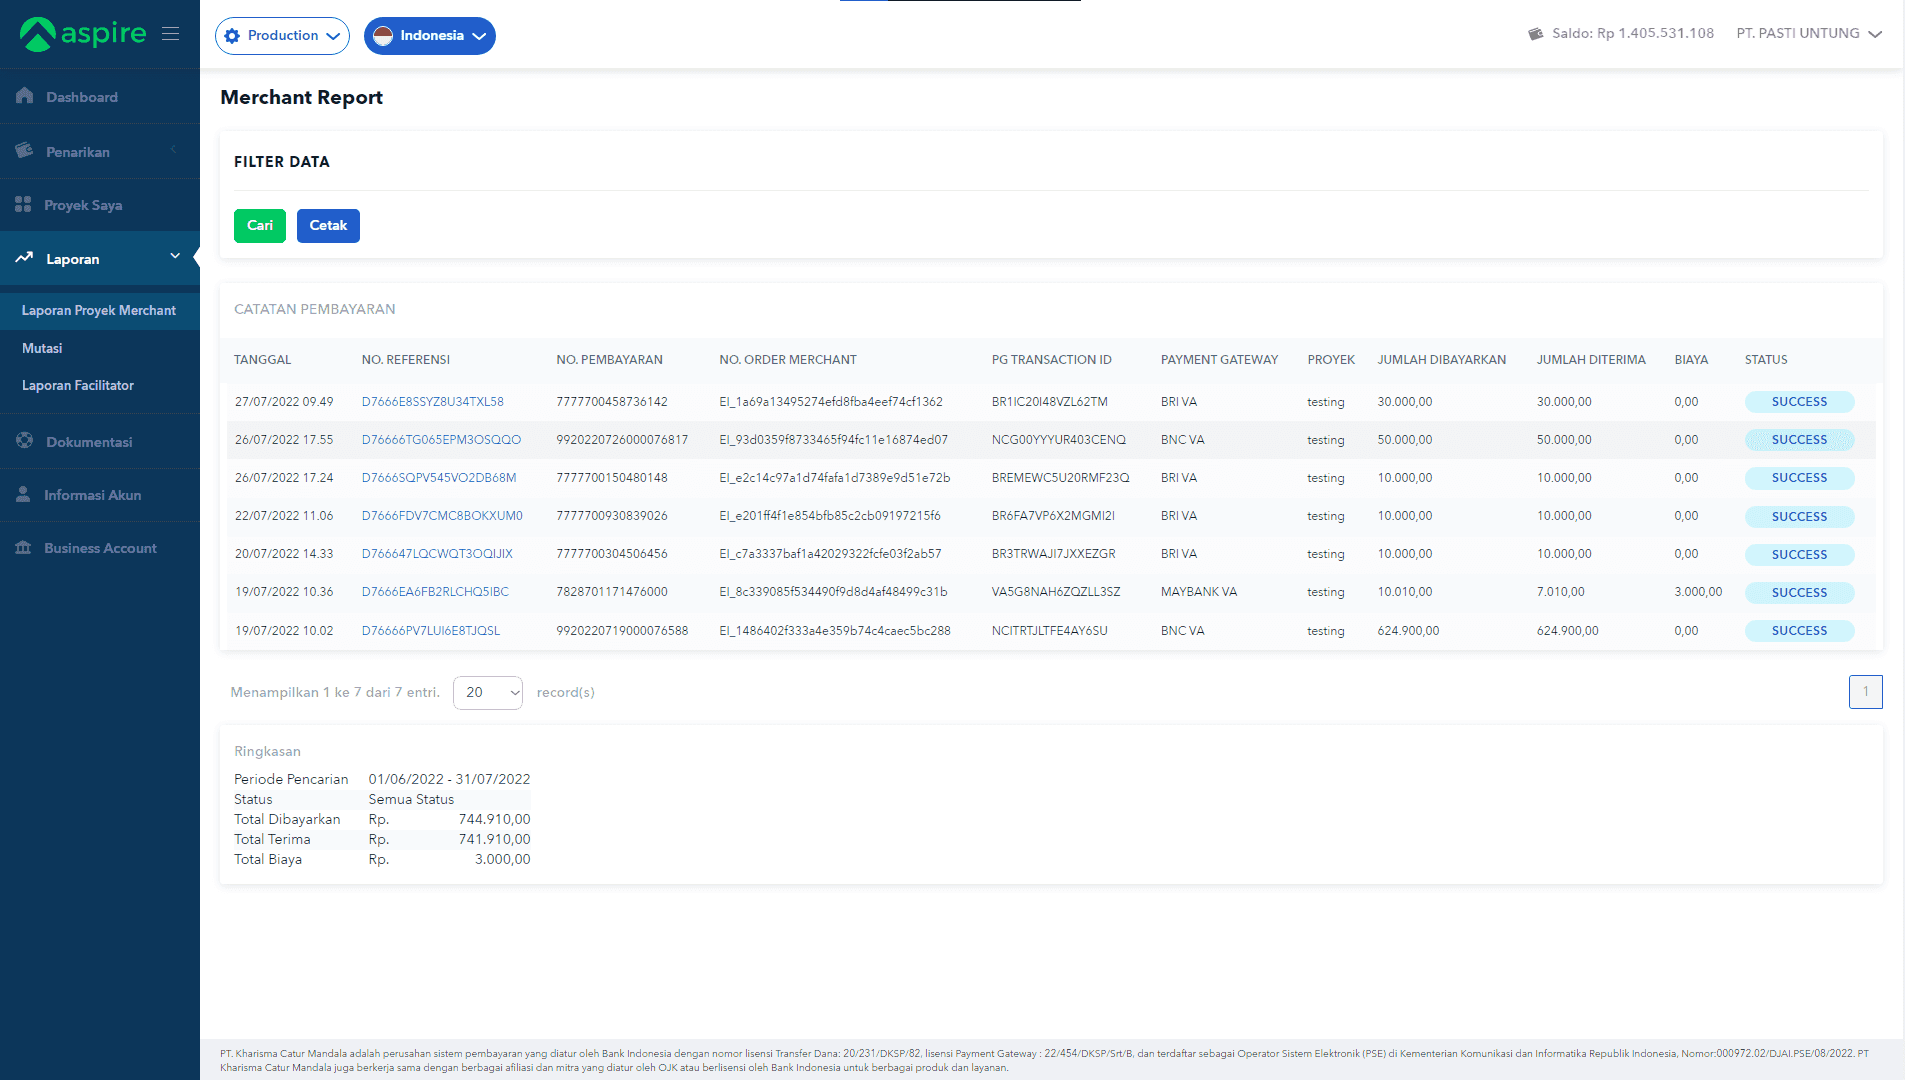The image size is (1905, 1080).
Task: Open the Penarikan menu item
Action: pos(100,152)
